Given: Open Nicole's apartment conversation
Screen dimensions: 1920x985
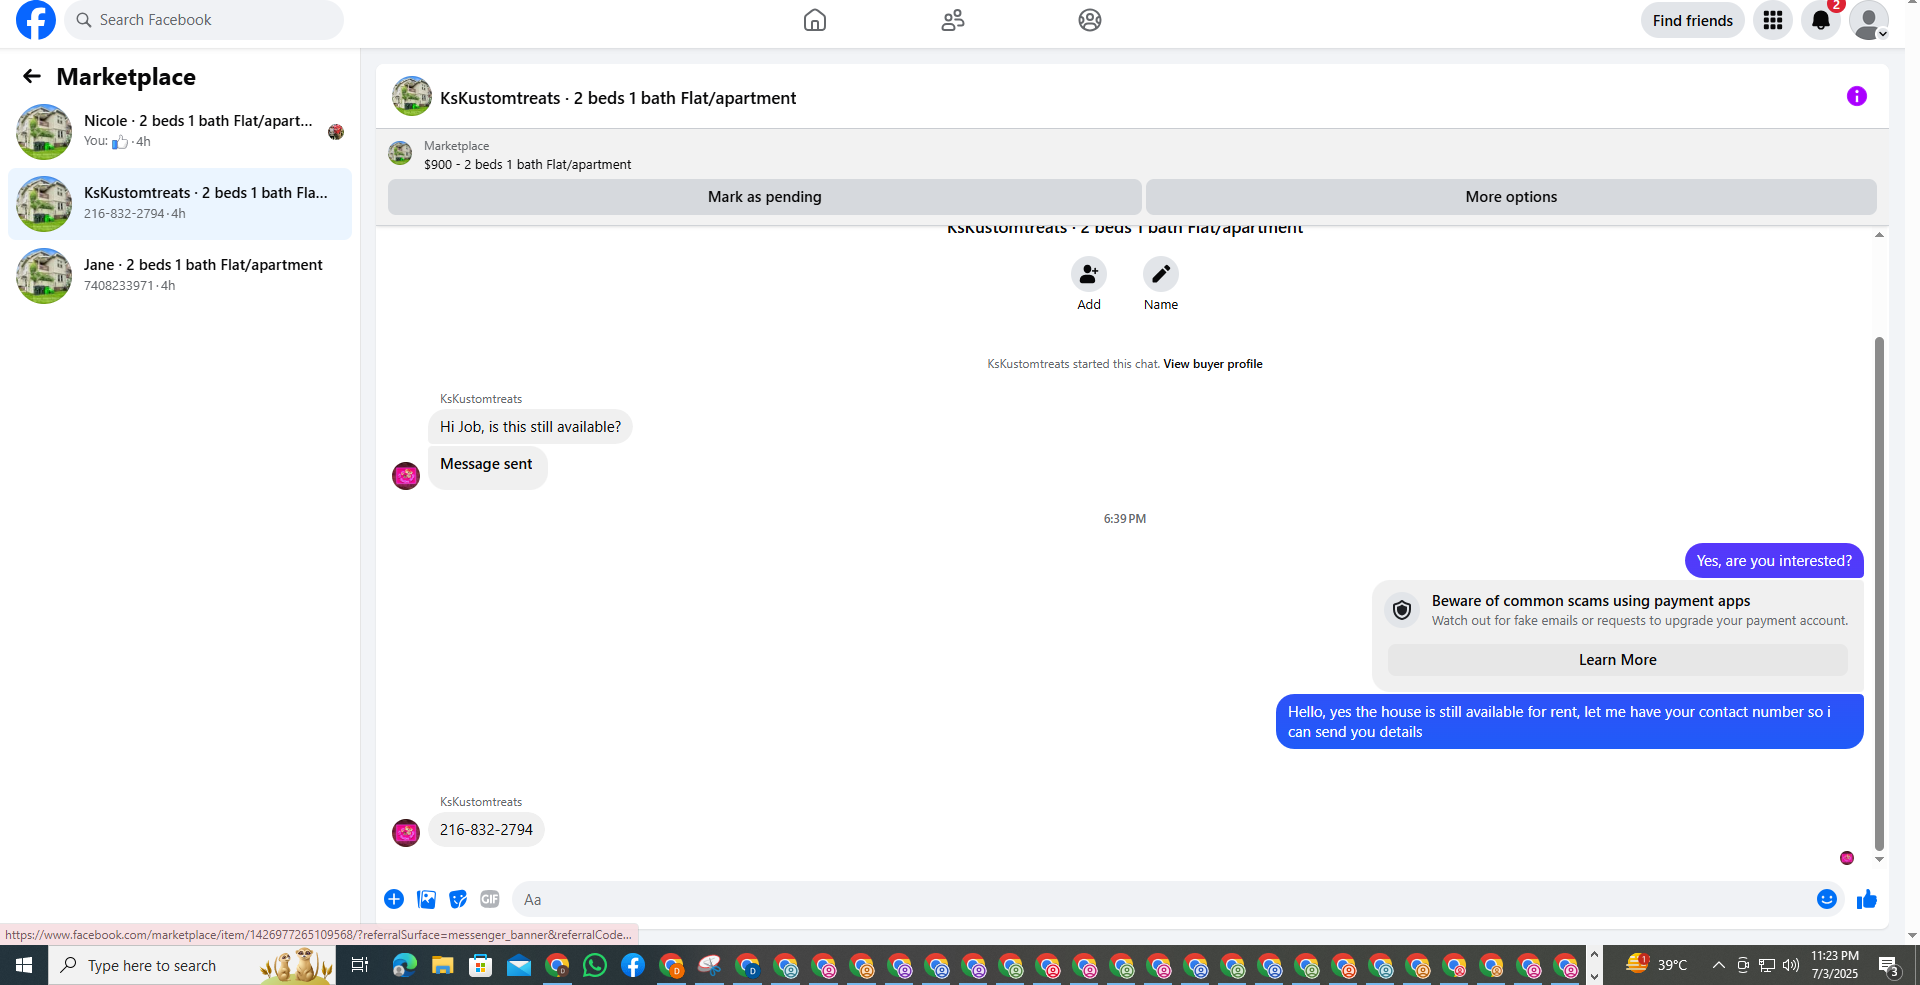Looking at the screenshot, I should pyautogui.click(x=180, y=131).
